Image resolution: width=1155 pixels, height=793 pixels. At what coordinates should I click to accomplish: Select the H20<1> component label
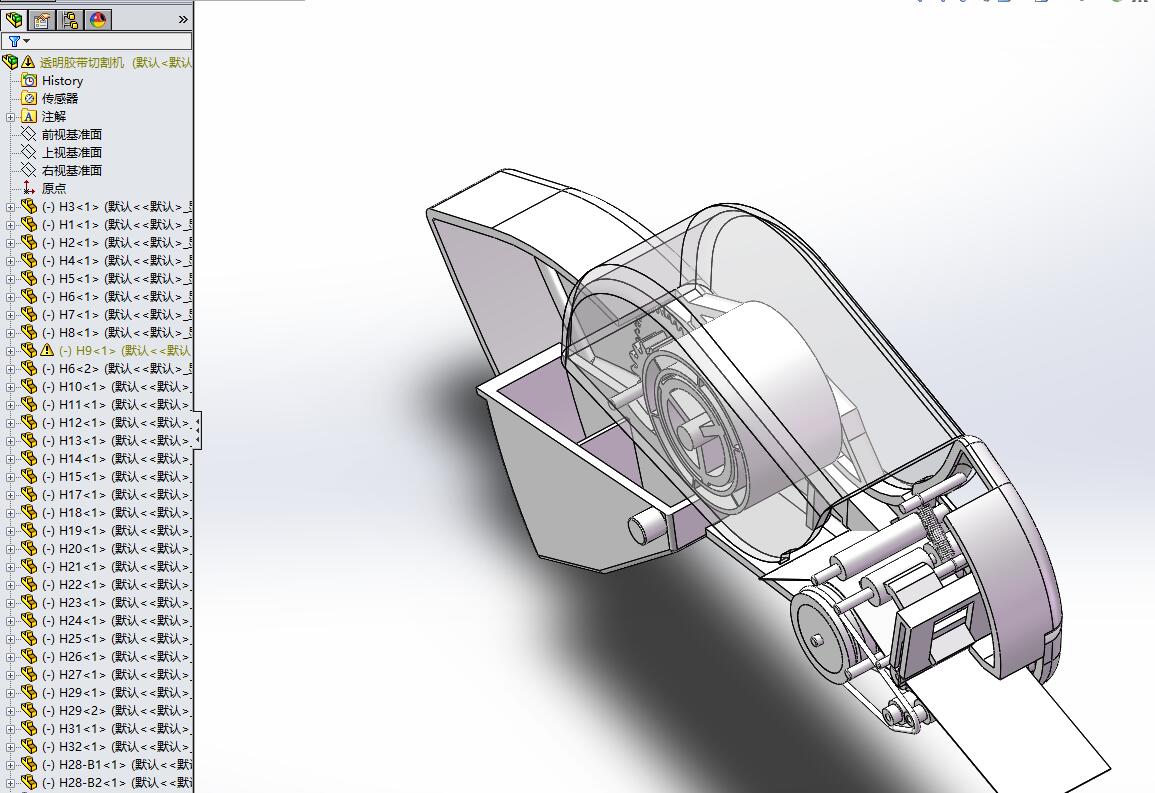click(116, 549)
